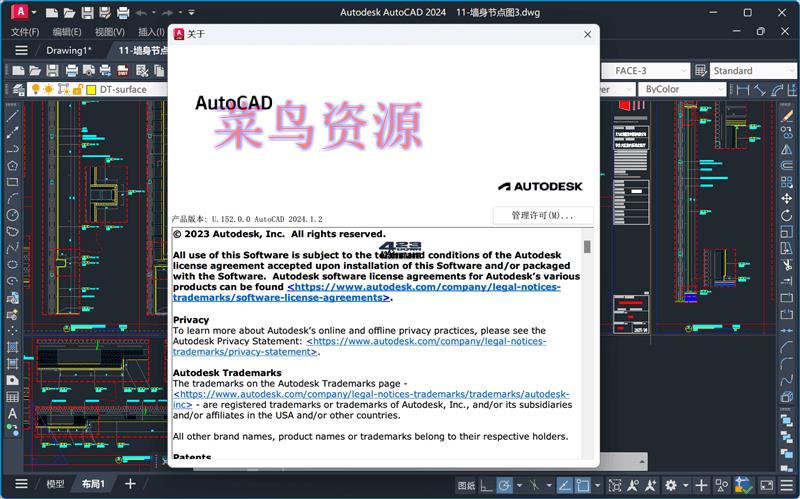This screenshot has height=499, width=800.
Task: Add a new layout with plus button
Action: click(131, 484)
